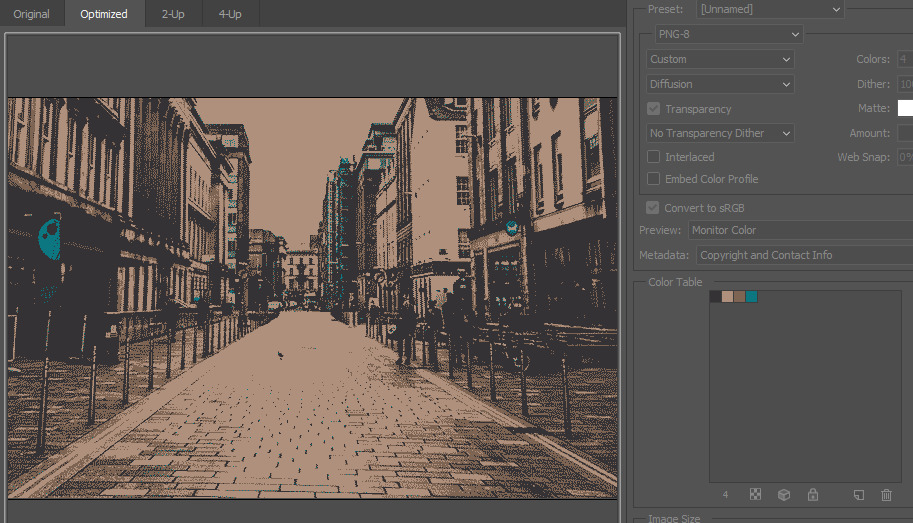
Task: Click the white Matte color swatch
Action: [x=905, y=108]
